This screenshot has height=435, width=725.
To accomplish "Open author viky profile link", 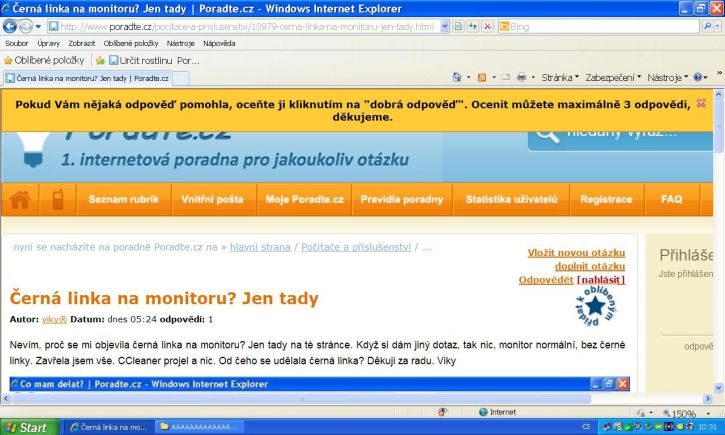I will point(54,319).
